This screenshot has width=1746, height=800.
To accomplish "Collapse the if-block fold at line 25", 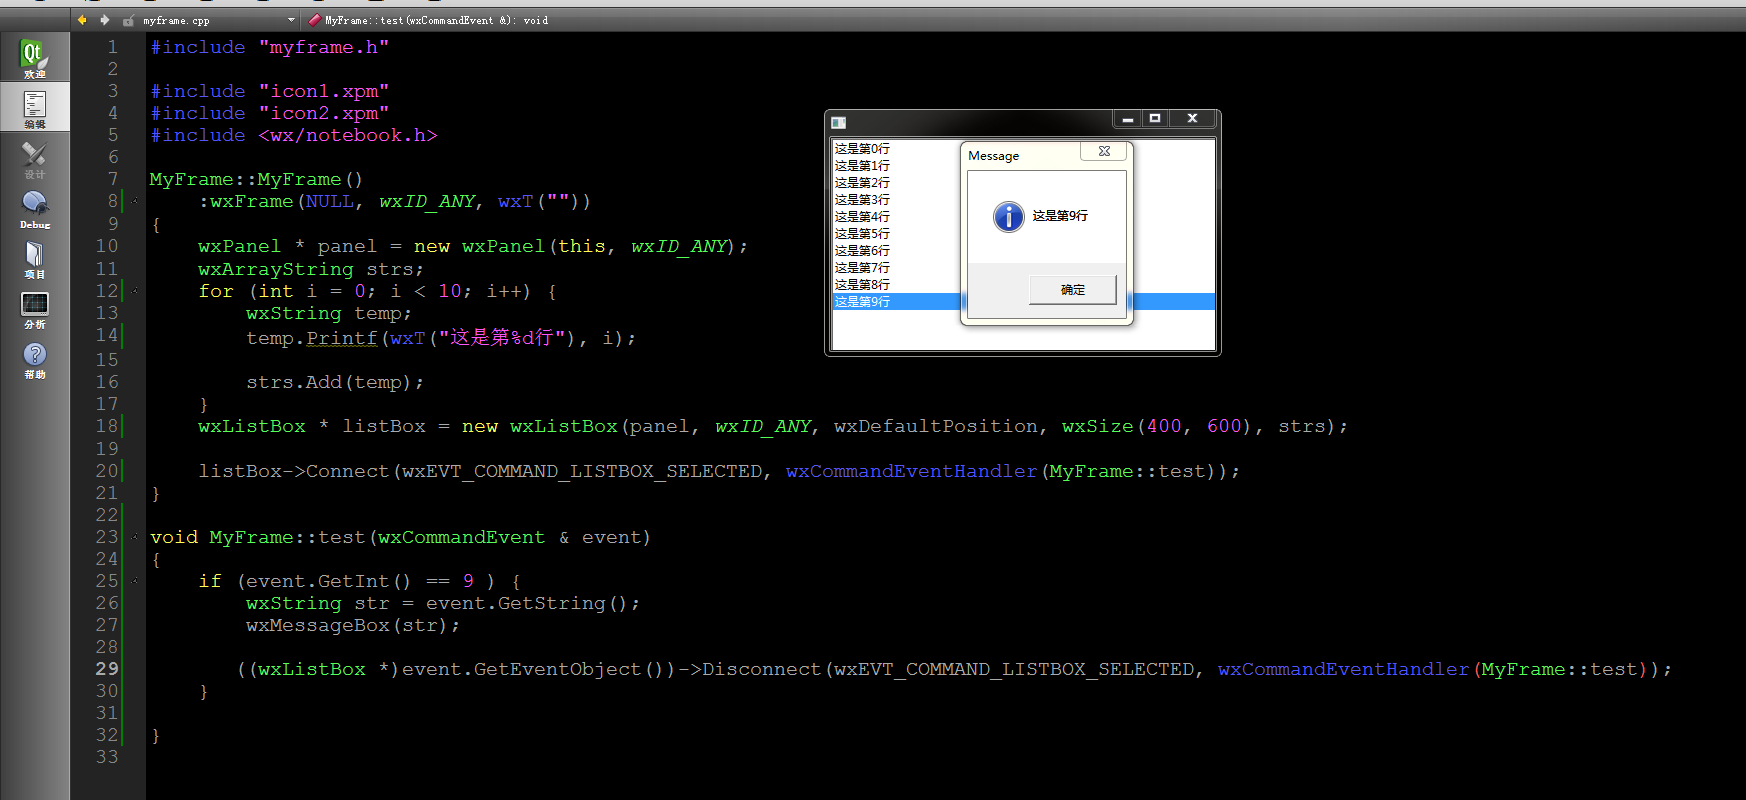I will [135, 581].
